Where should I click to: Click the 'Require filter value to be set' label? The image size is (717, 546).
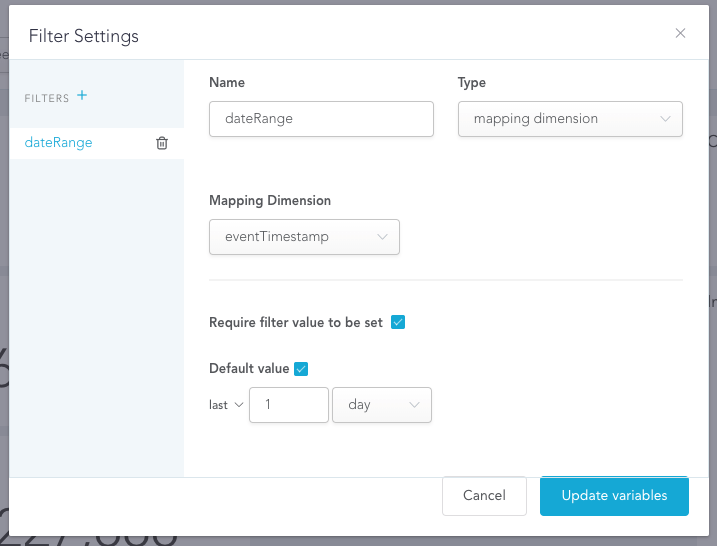pyautogui.click(x=295, y=322)
